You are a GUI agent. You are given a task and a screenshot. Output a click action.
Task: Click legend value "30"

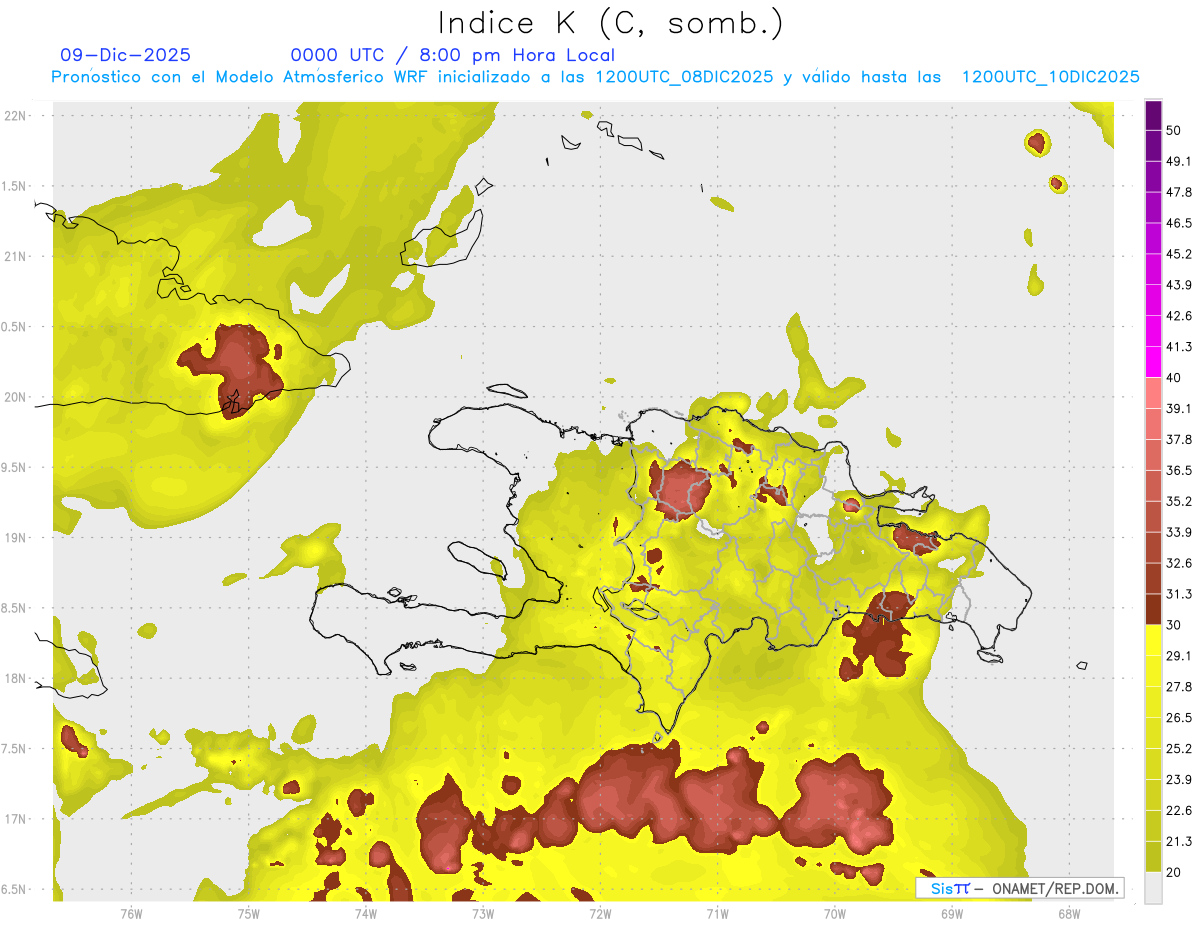(x=1174, y=625)
